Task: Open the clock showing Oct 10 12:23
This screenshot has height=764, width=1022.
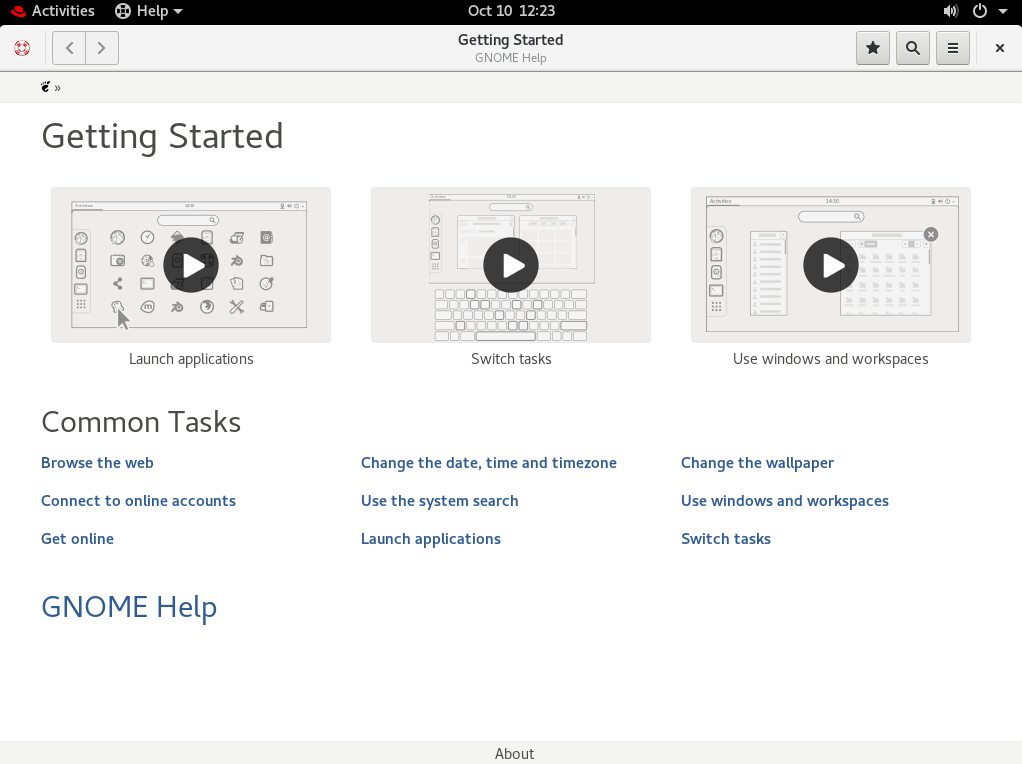Action: tap(511, 11)
